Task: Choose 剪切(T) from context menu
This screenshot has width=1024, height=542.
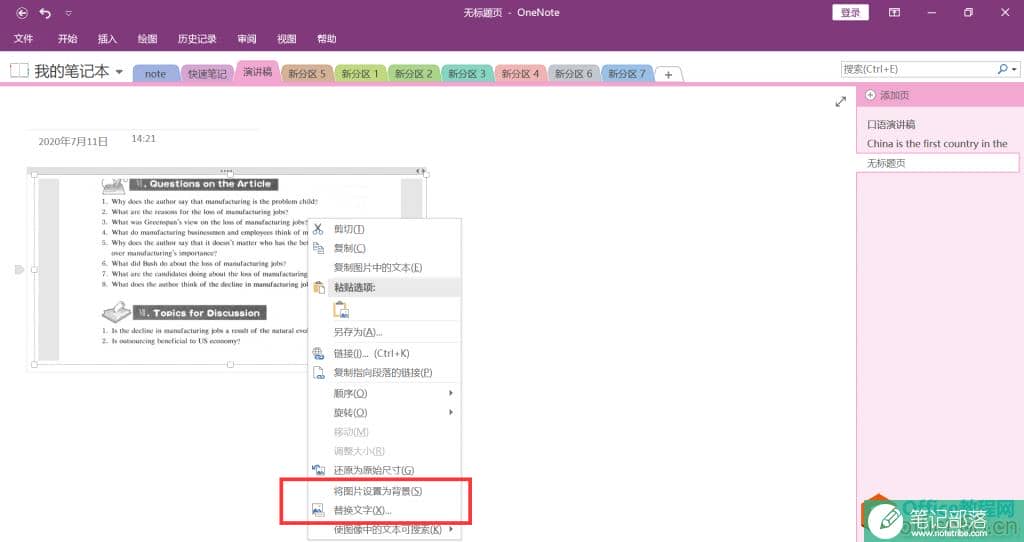Action: [x=385, y=229]
